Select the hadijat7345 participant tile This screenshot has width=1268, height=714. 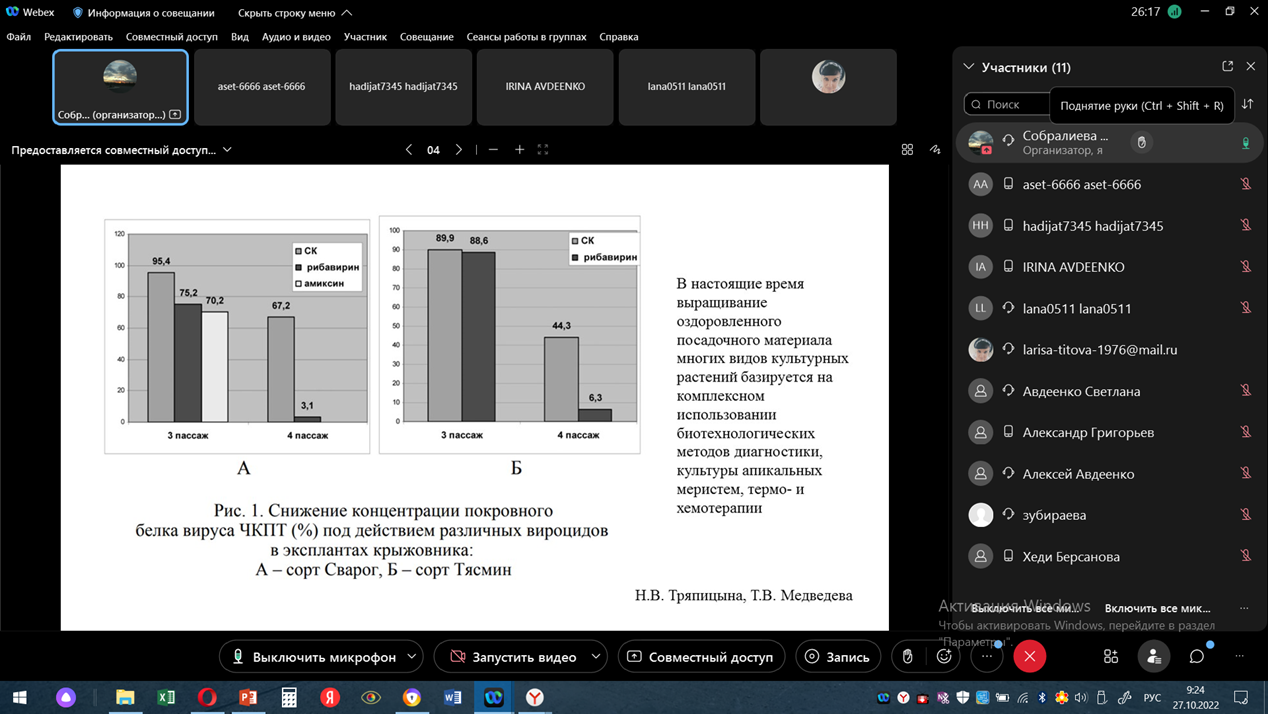click(404, 88)
